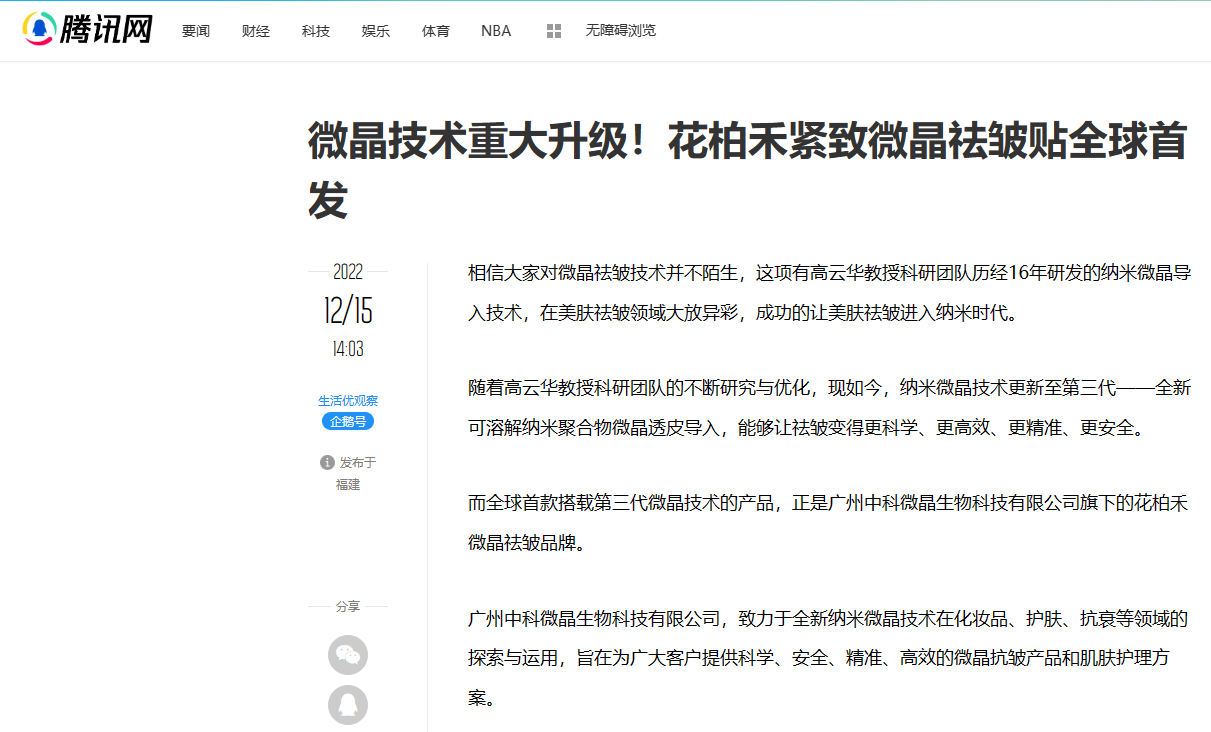Open the 科技 channel
This screenshot has height=732, width=1211.
click(x=316, y=31)
